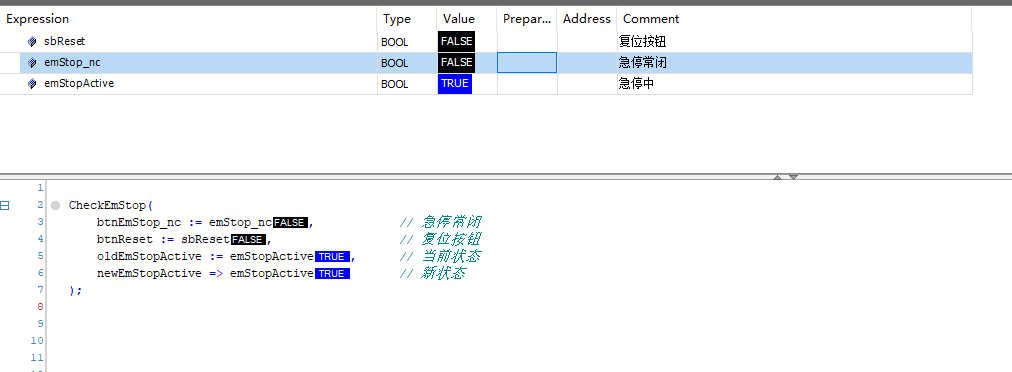Screen dimensions: 1012x372
Task: Click the Comment column header
Action: click(651, 19)
